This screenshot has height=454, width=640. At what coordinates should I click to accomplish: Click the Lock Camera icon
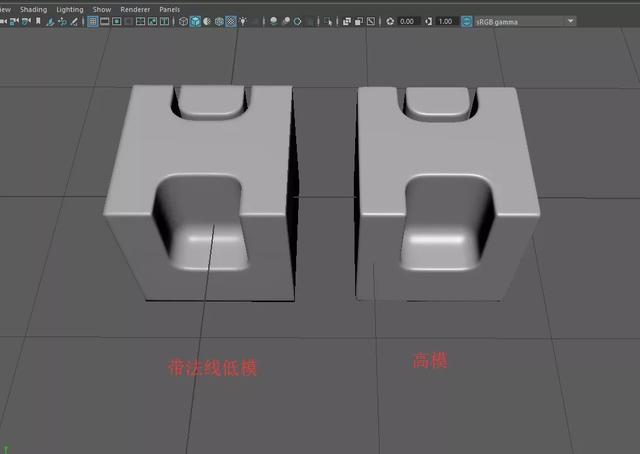(x=14, y=21)
